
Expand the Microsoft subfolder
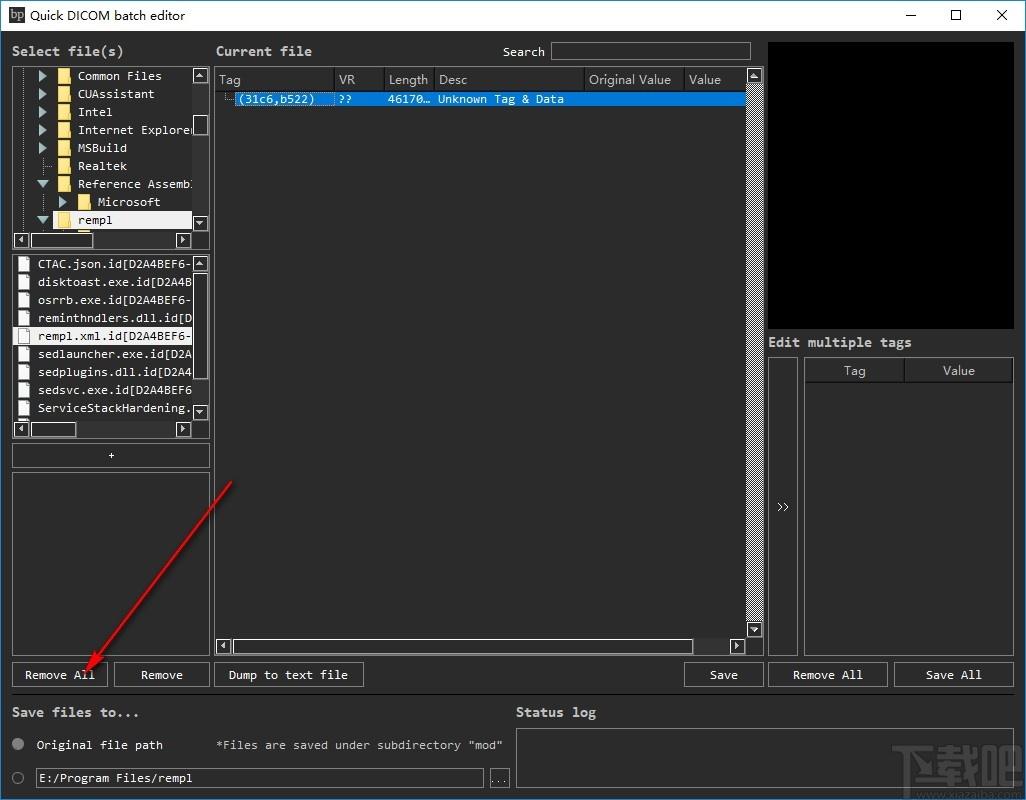click(x=63, y=202)
